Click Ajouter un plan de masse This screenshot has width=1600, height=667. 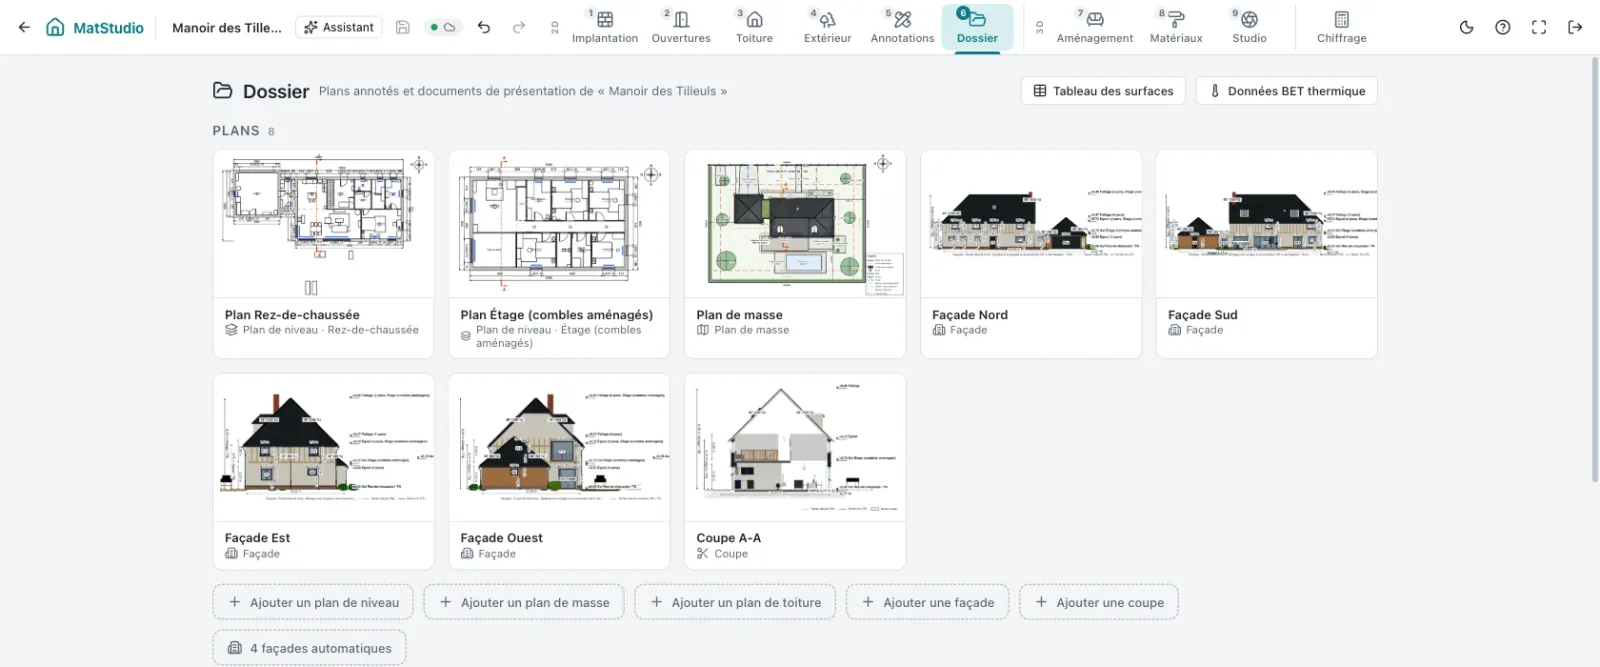pyautogui.click(x=524, y=602)
